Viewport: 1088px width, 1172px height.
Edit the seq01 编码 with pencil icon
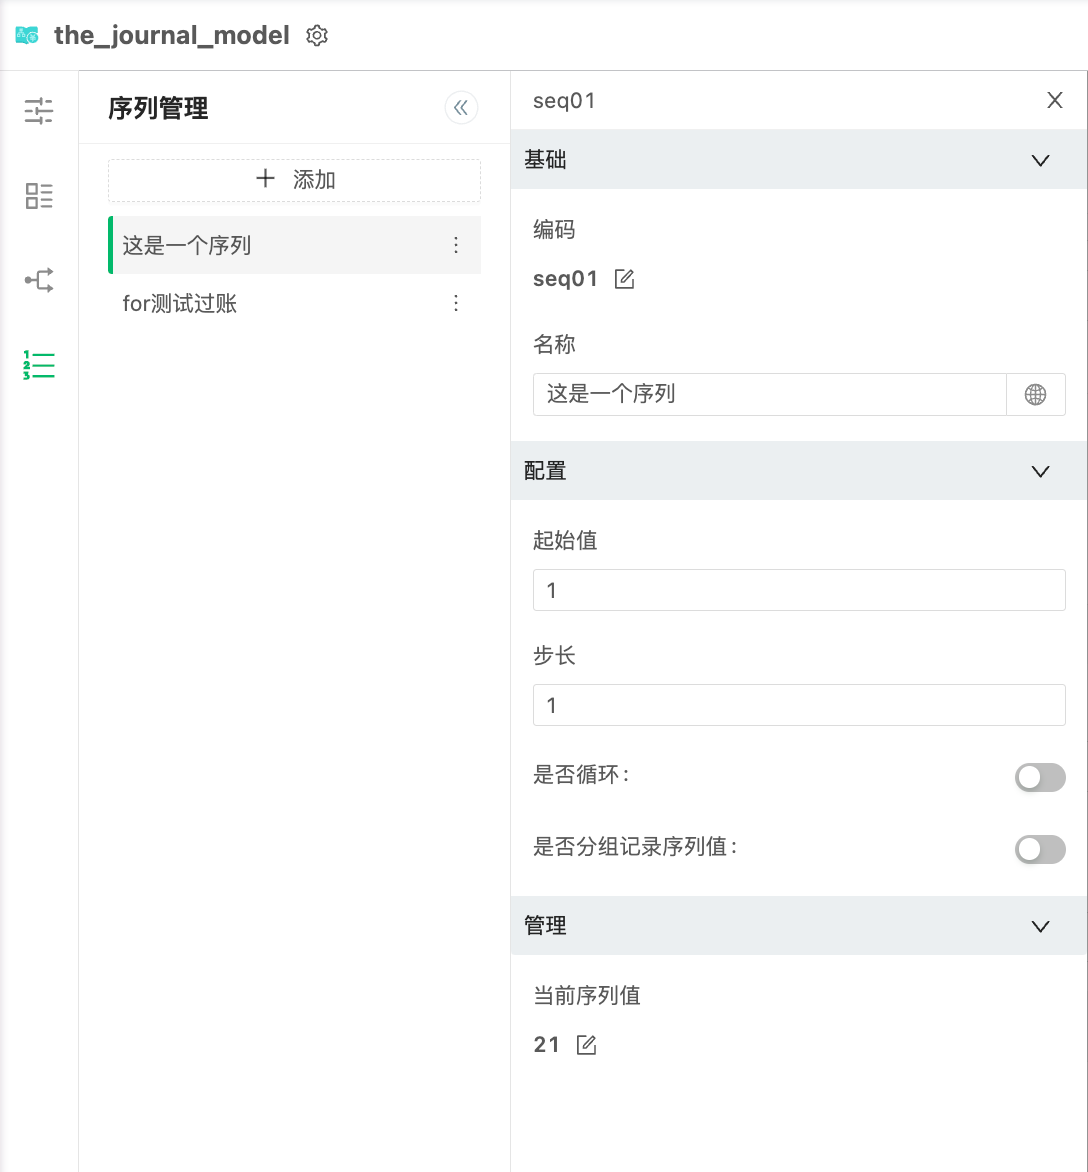(624, 279)
